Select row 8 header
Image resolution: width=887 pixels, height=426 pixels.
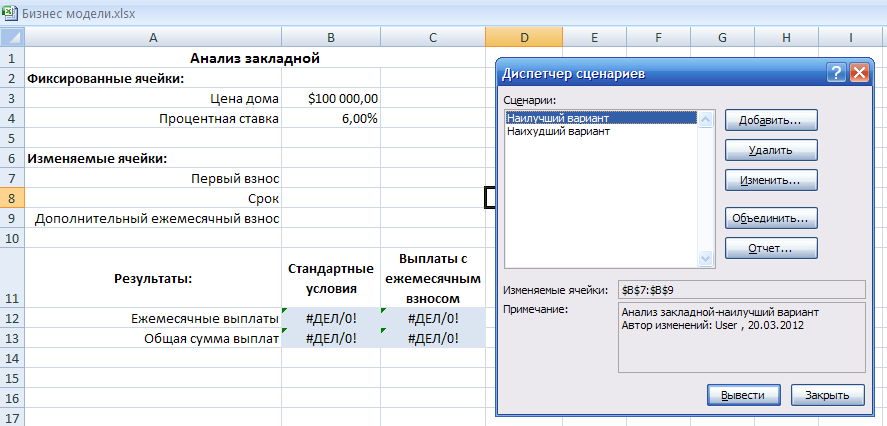coord(12,198)
